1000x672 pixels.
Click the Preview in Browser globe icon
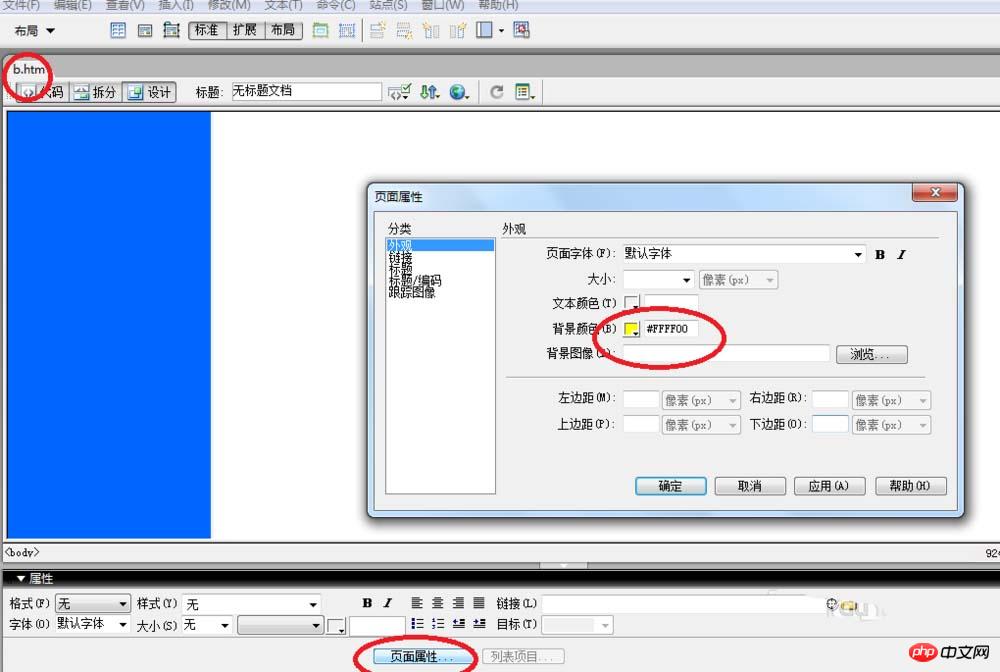click(459, 92)
